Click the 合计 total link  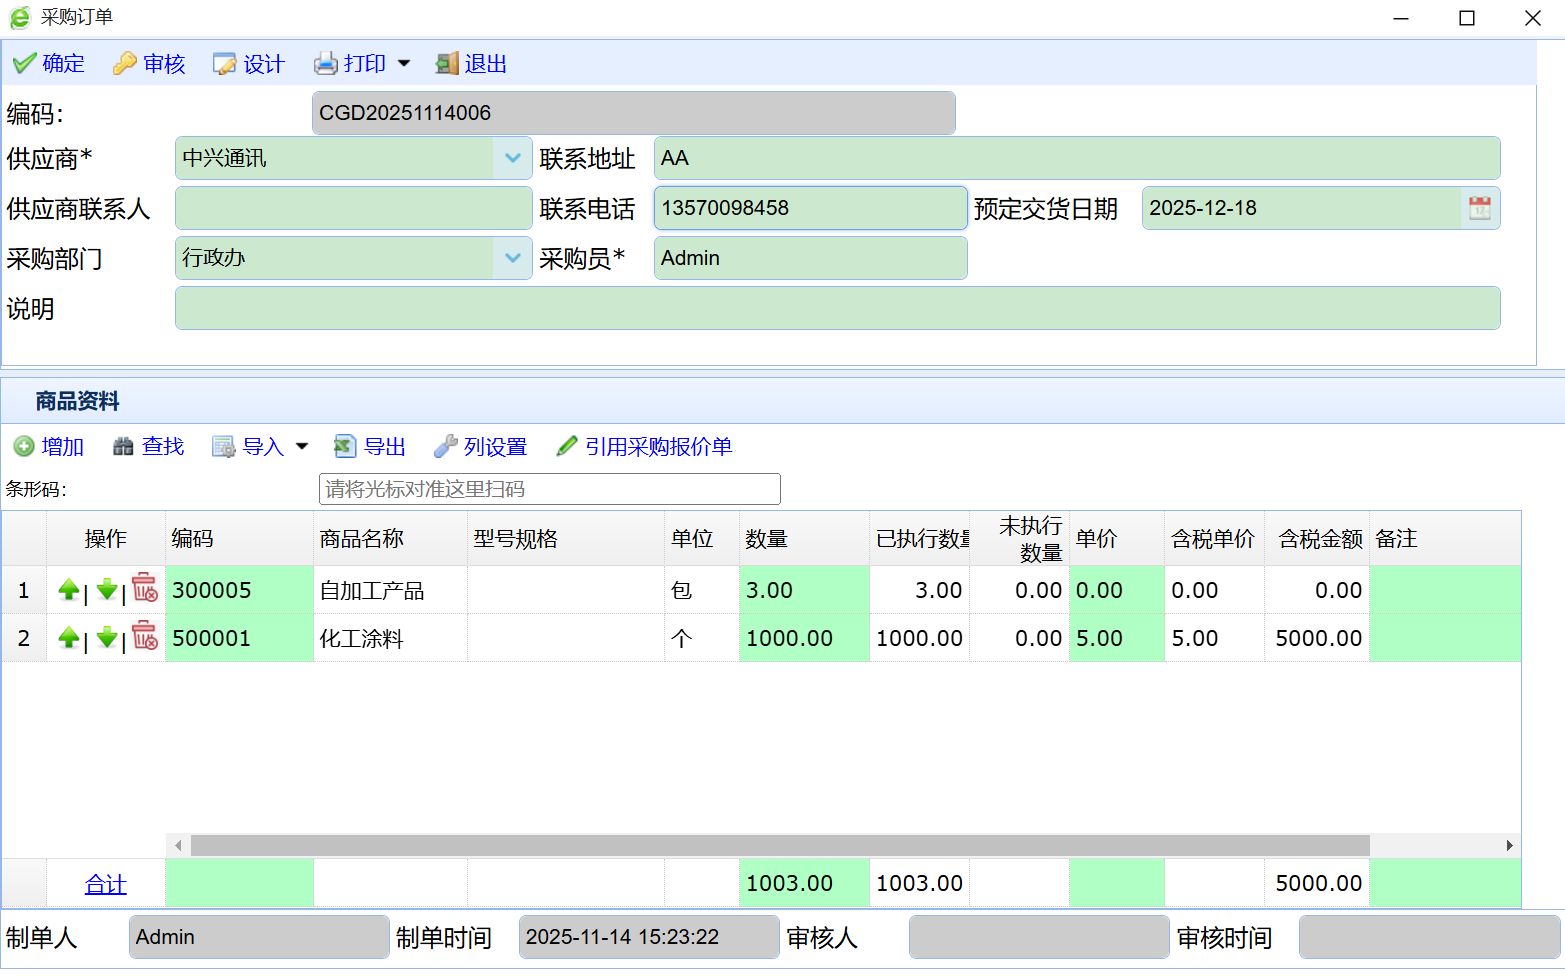click(105, 884)
